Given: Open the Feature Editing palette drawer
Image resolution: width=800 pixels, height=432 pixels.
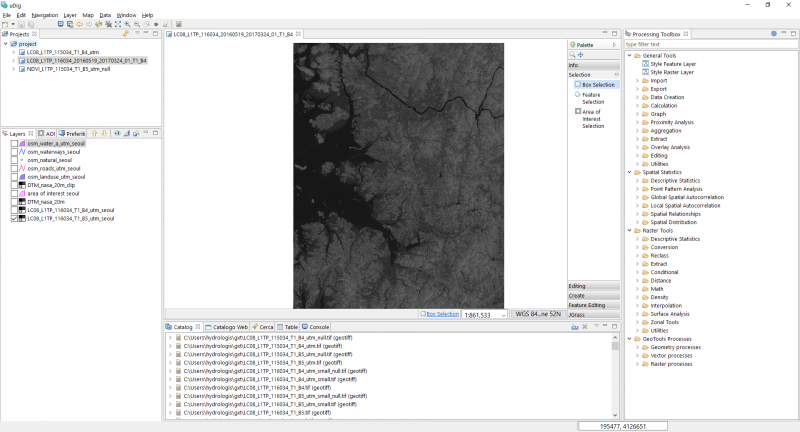Looking at the screenshot, I should pos(587,305).
